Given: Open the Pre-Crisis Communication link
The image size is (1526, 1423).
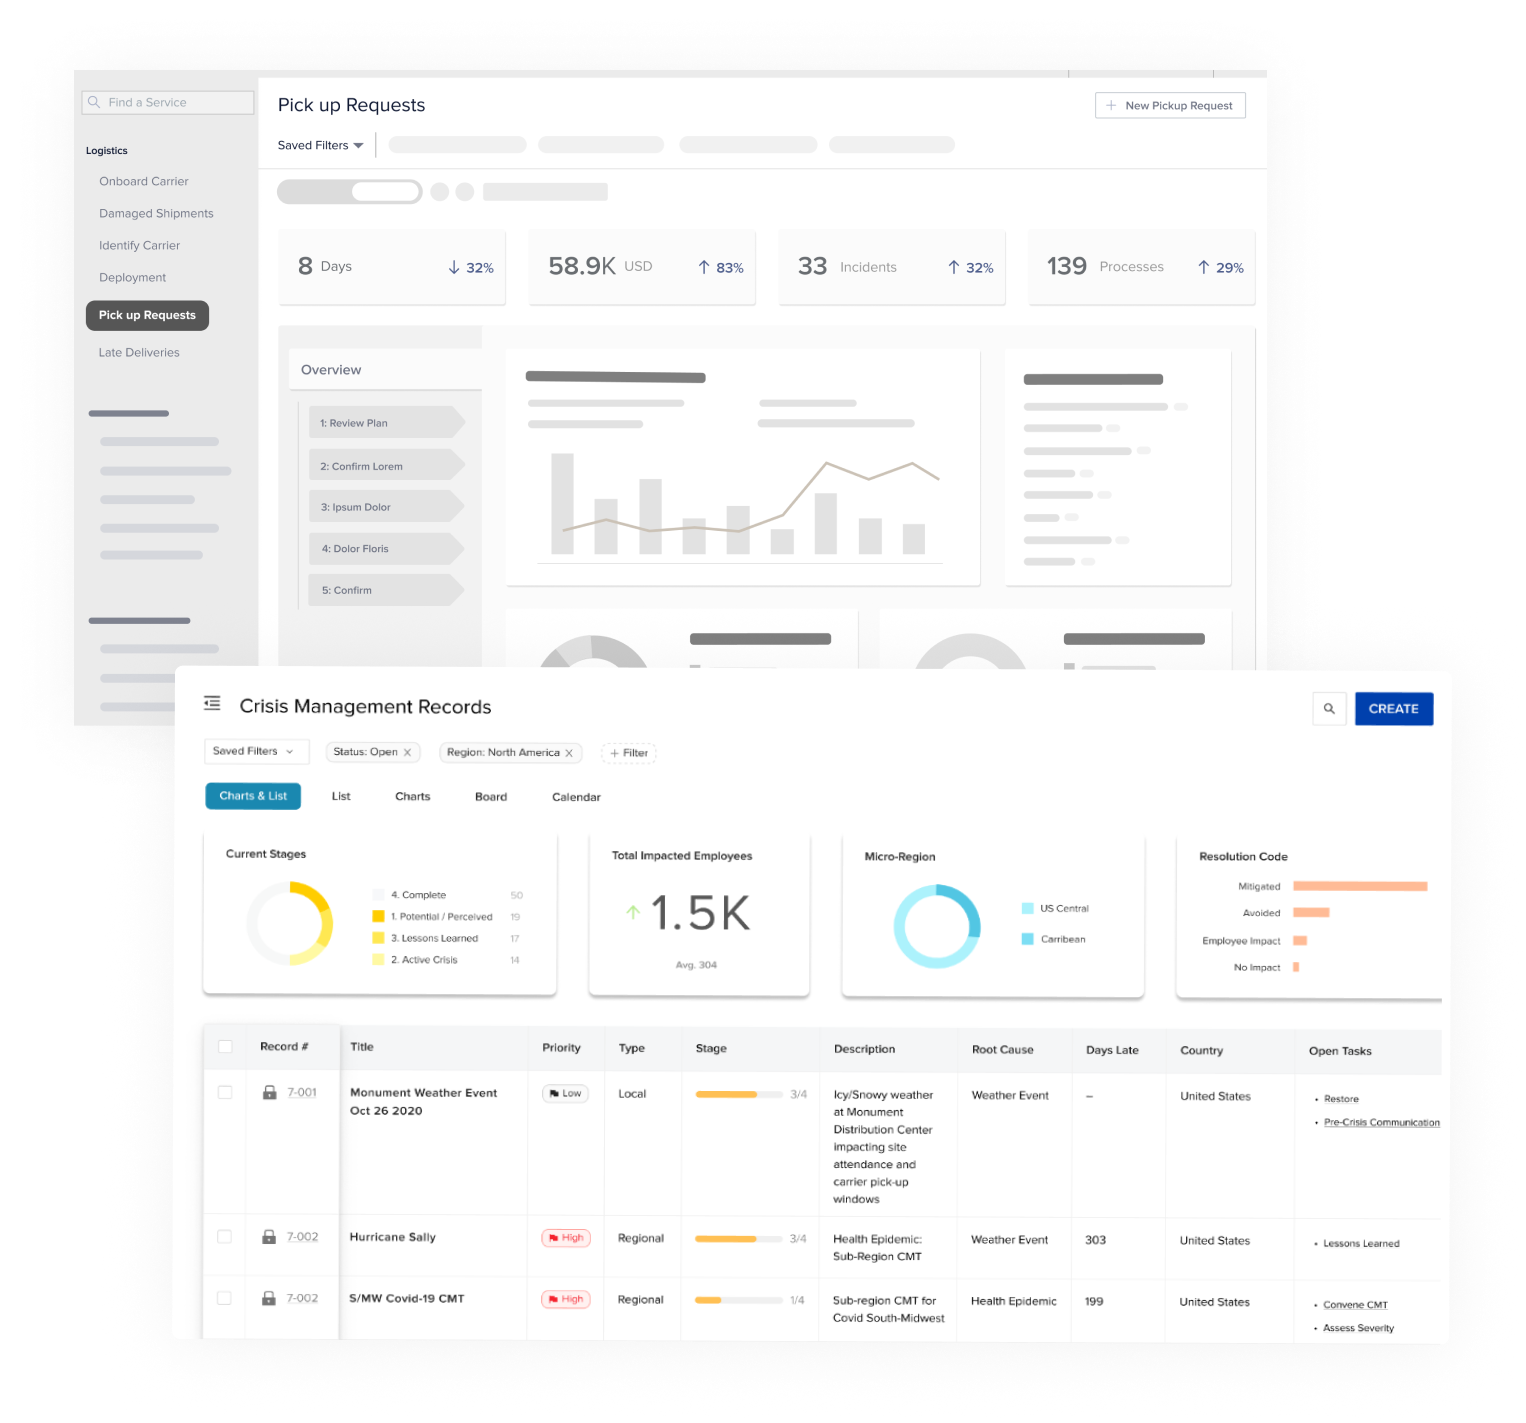Looking at the screenshot, I should [x=1382, y=1122].
